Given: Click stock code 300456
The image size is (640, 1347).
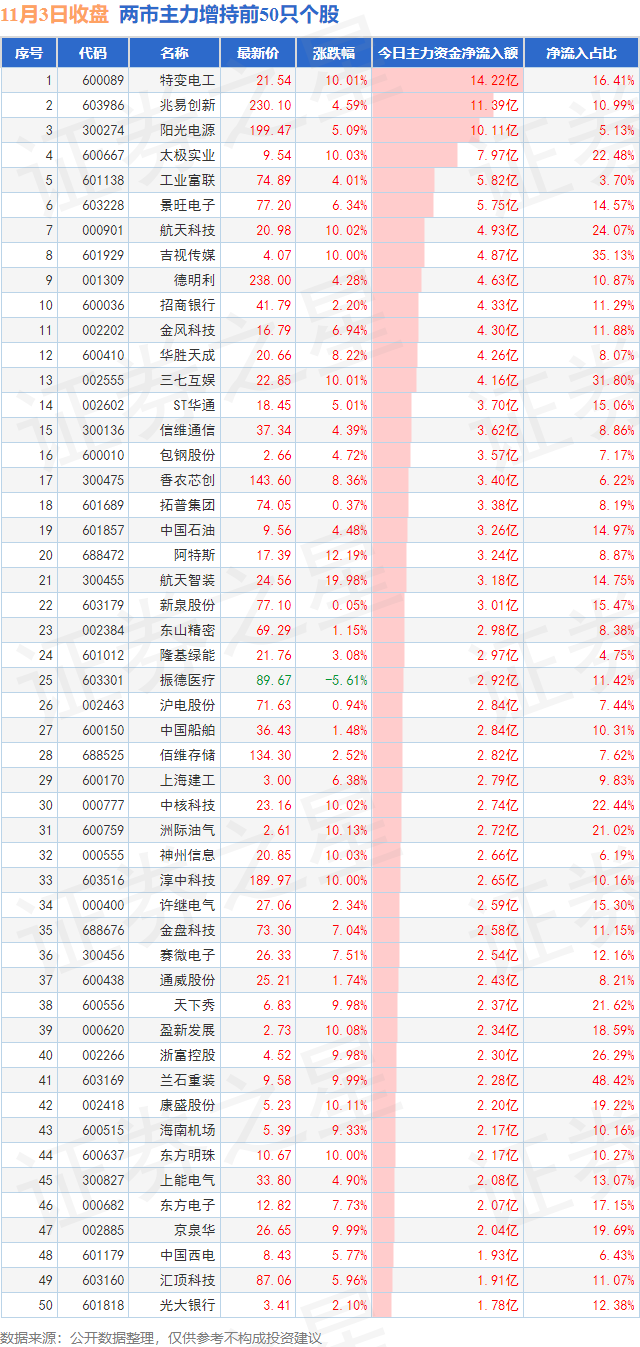Looking at the screenshot, I should click(x=104, y=955).
